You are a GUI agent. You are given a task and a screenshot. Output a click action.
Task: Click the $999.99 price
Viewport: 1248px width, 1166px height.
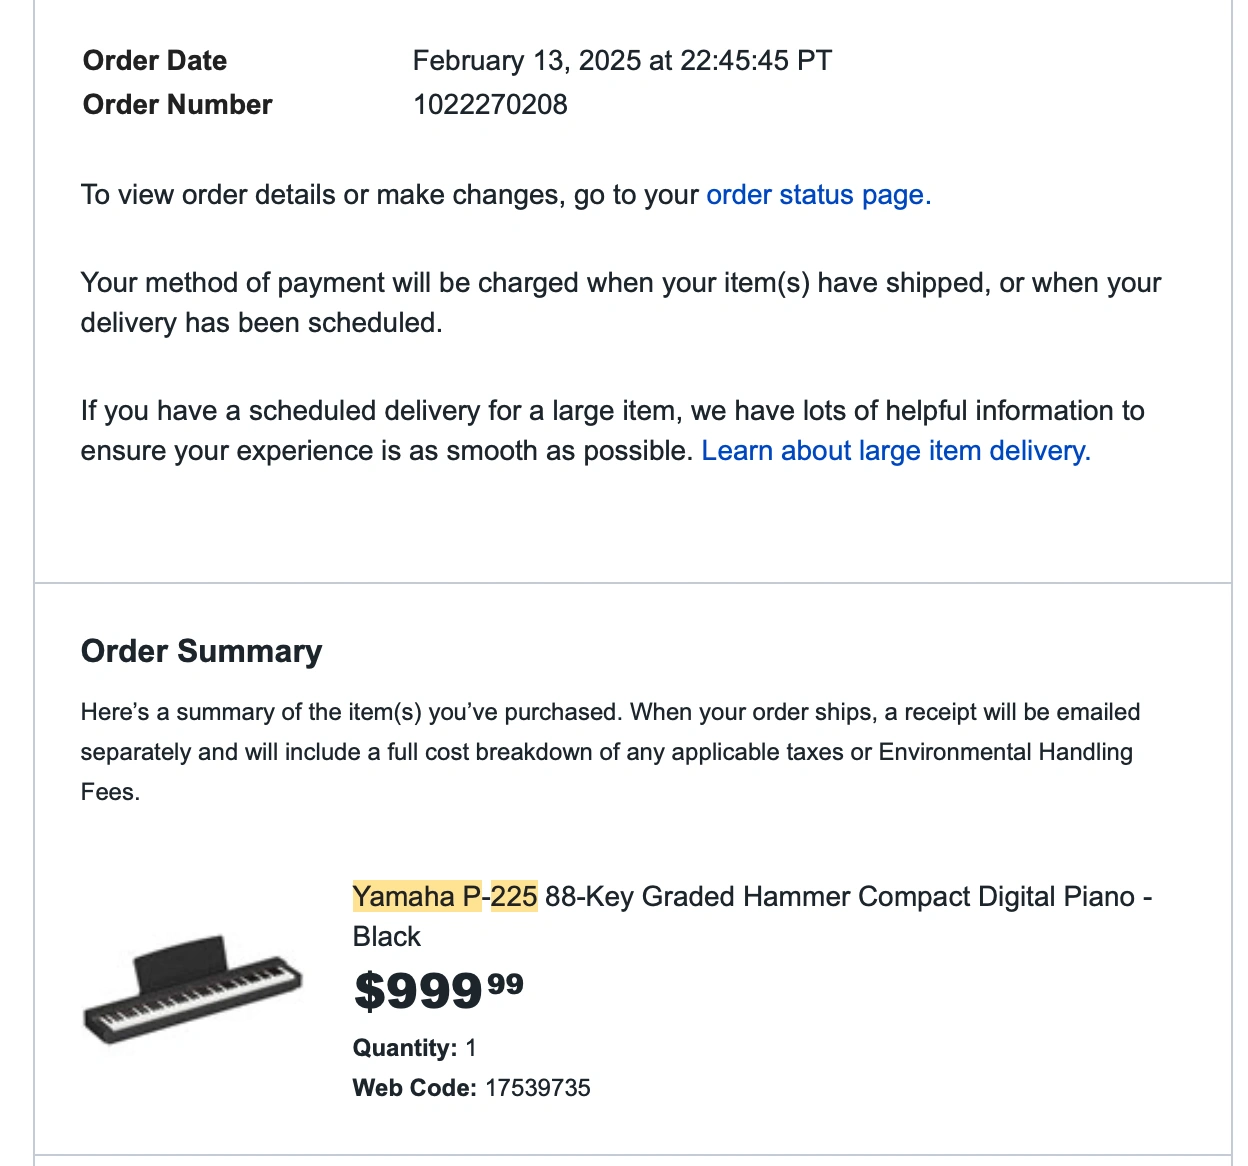pos(438,990)
